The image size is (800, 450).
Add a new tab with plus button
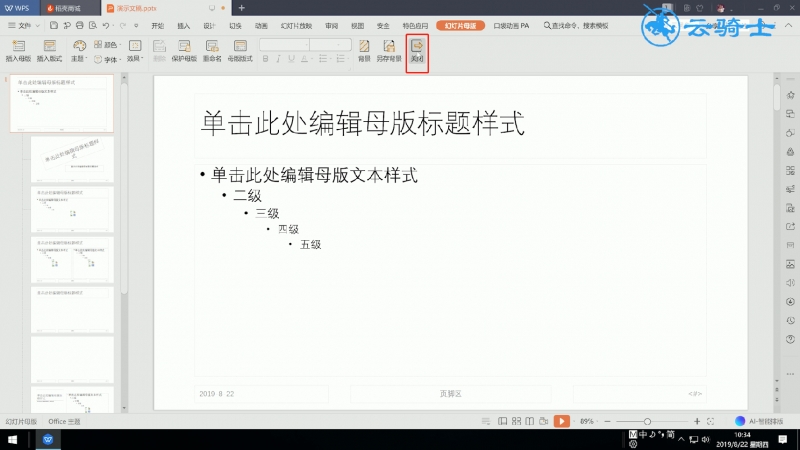tap(241, 8)
